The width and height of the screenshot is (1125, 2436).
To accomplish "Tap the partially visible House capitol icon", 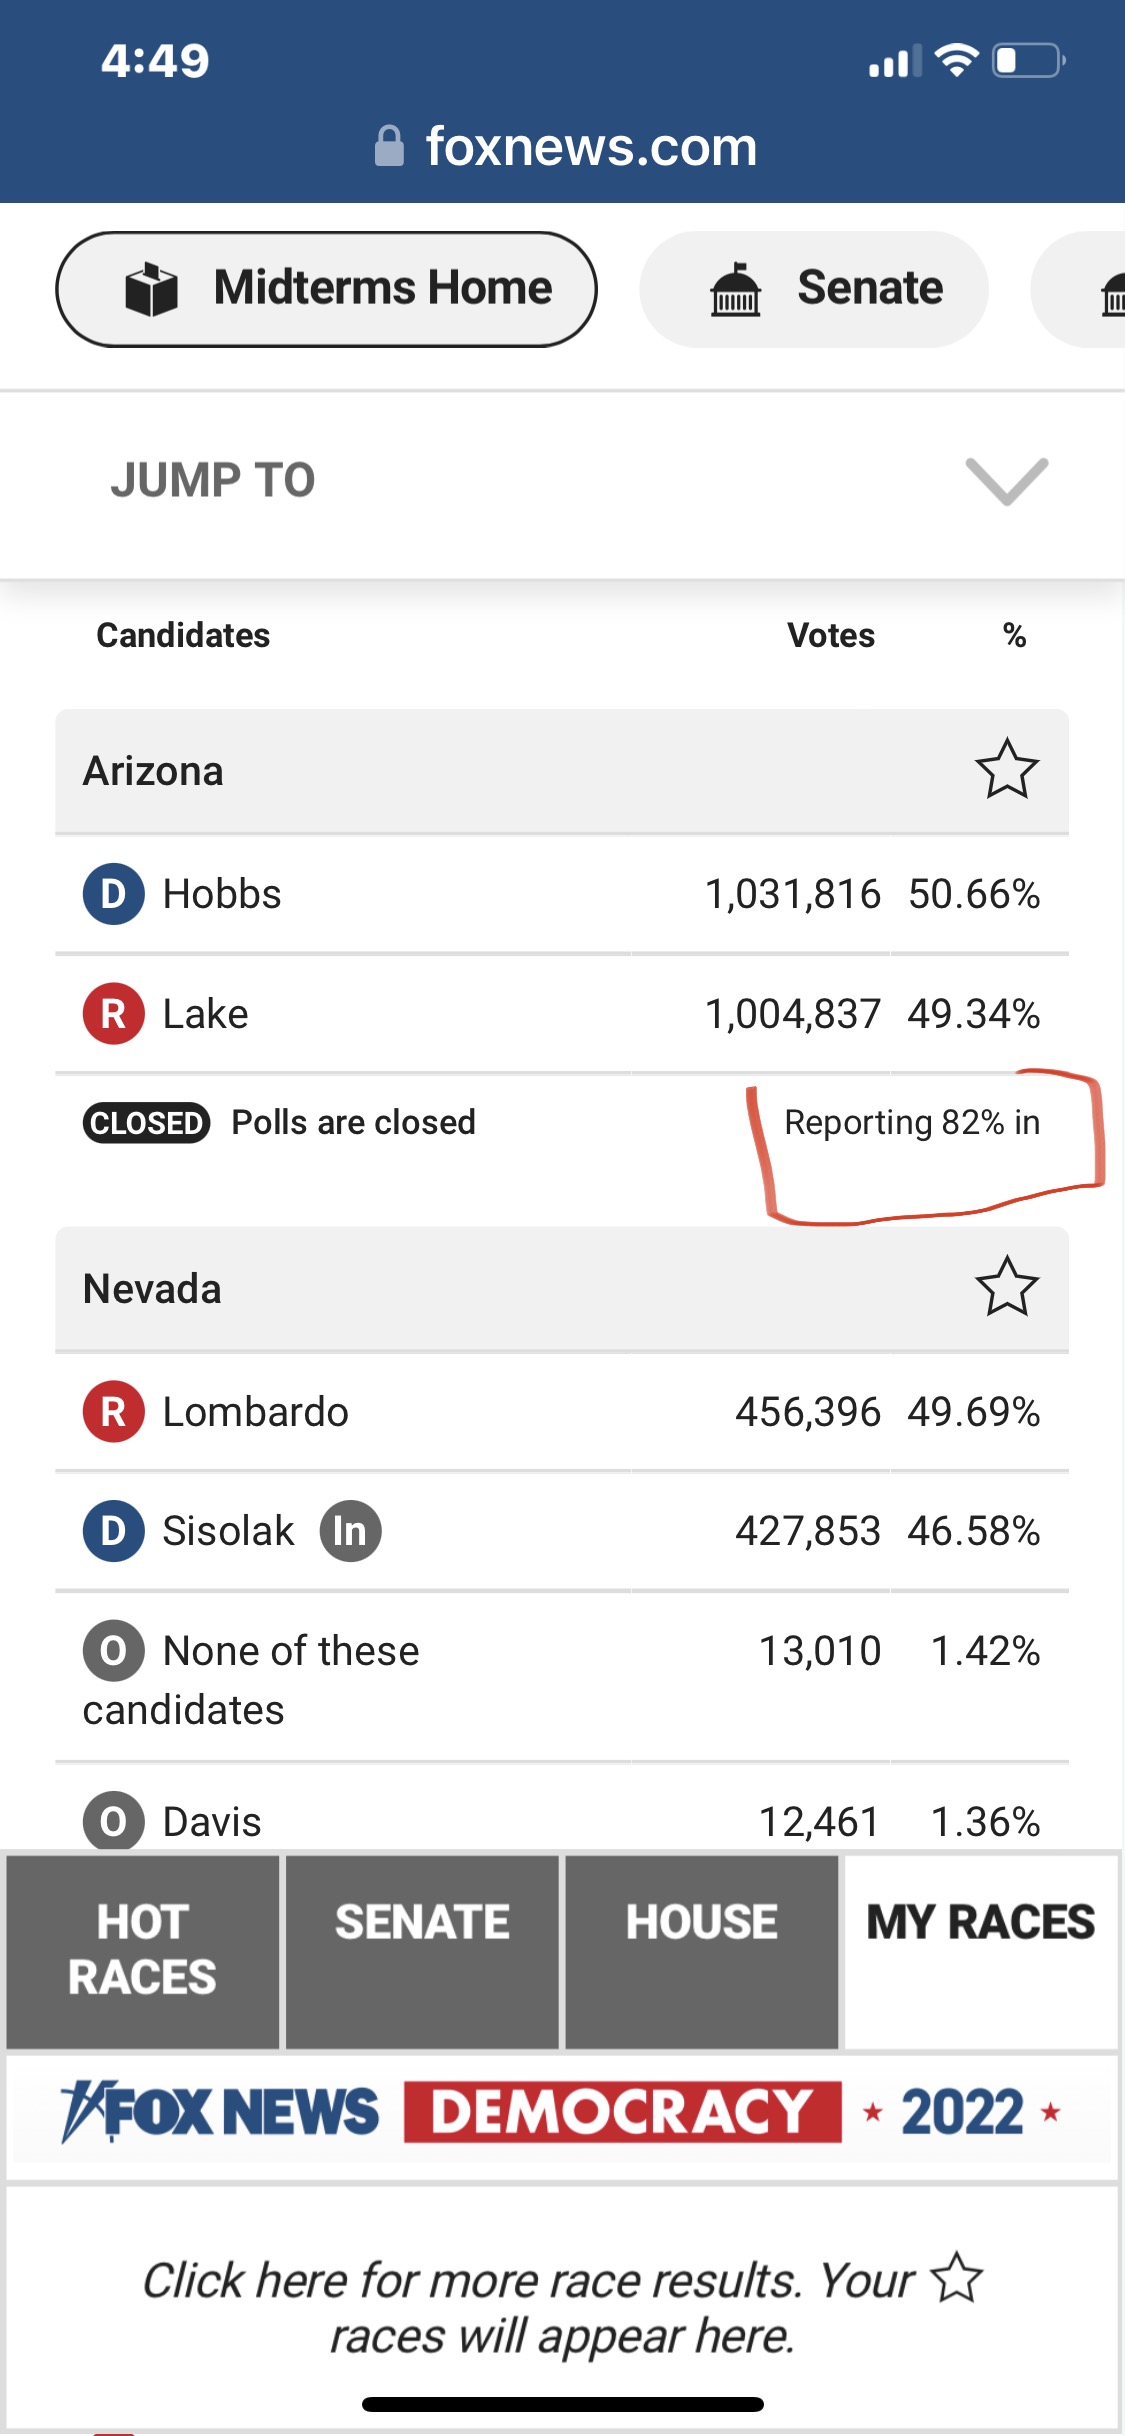I will [x=1112, y=291].
